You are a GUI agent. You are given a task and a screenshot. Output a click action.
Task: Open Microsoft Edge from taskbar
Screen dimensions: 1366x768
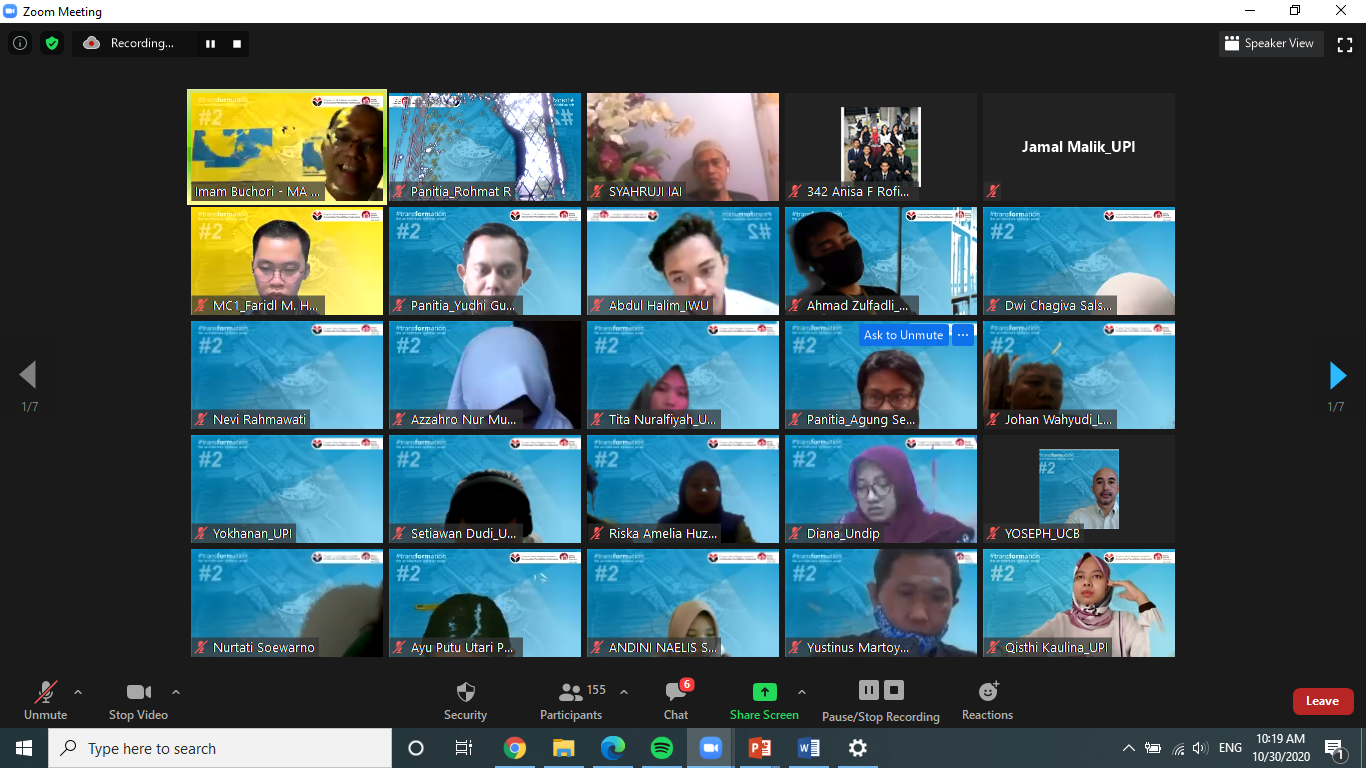[613, 748]
